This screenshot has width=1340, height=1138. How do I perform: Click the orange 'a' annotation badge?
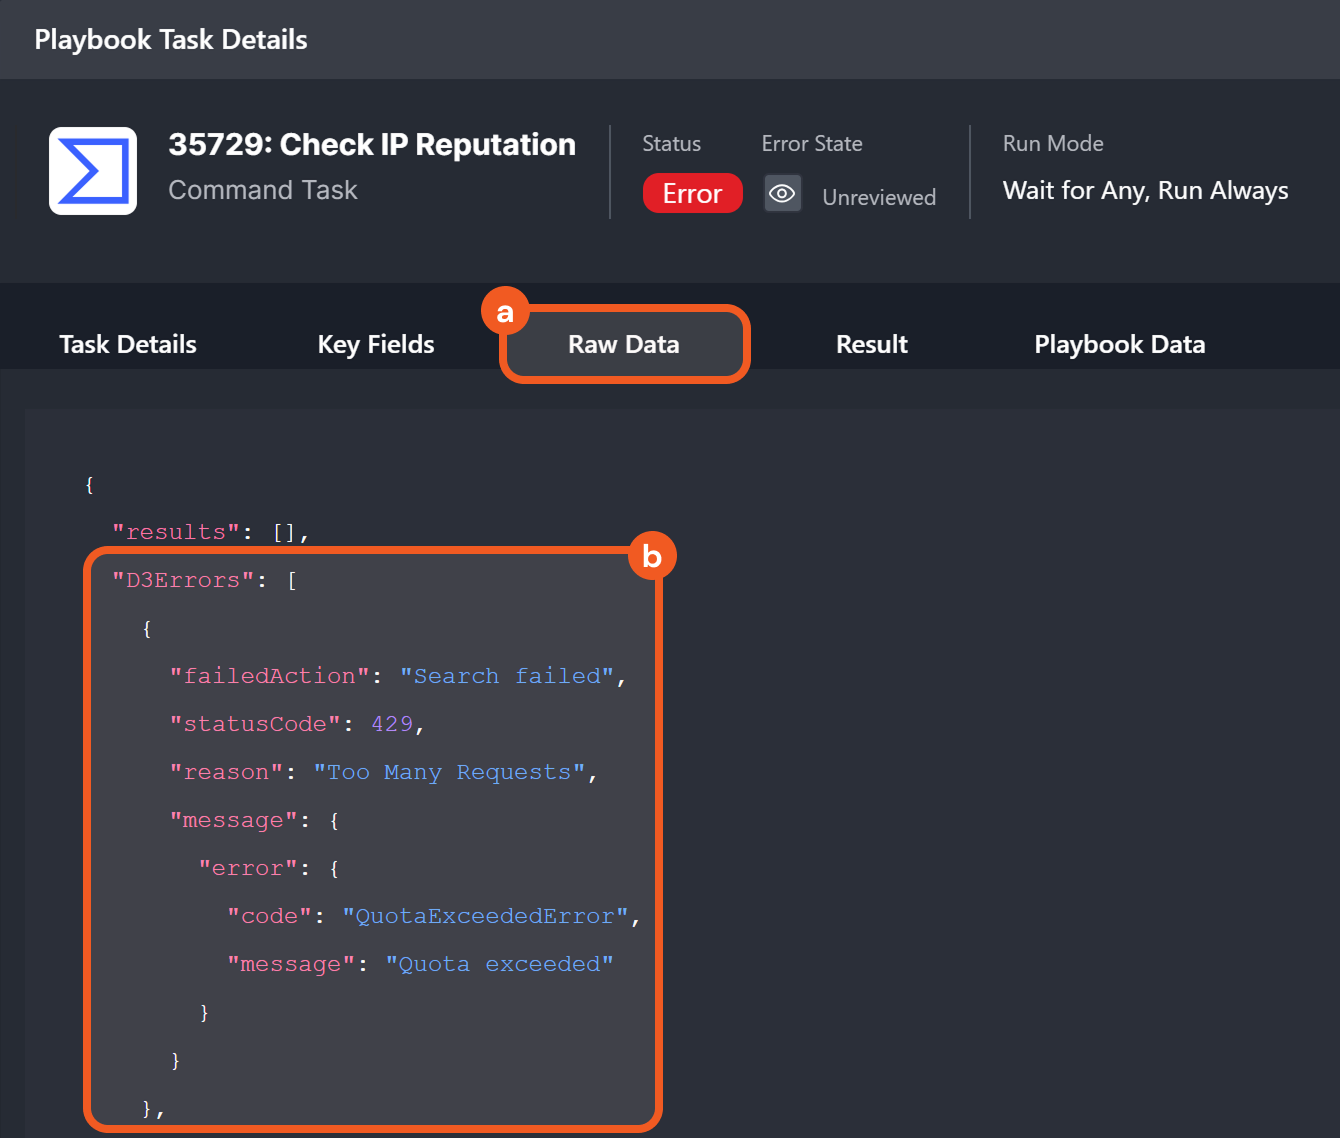tap(505, 313)
